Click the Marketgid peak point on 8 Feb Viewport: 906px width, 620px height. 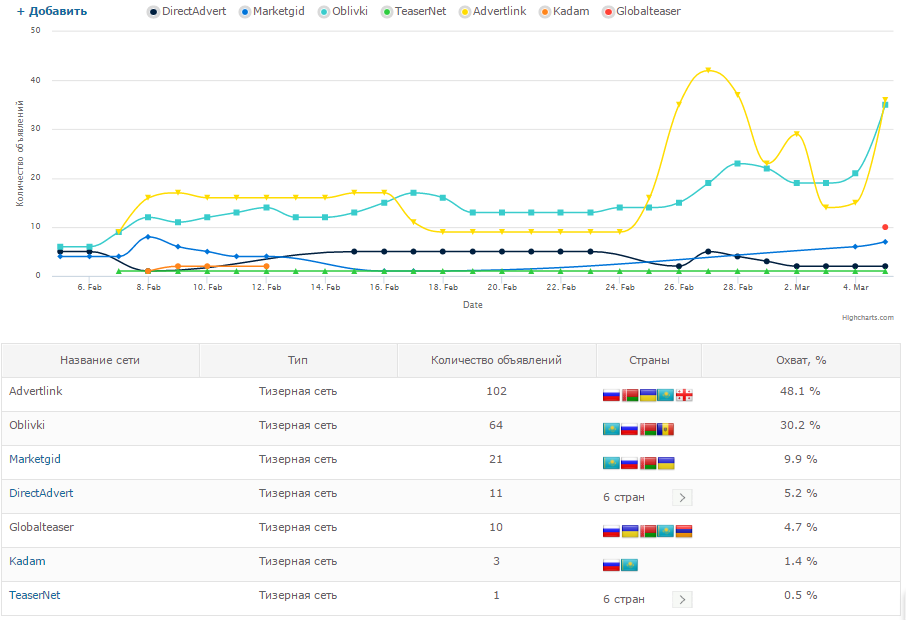point(148,237)
